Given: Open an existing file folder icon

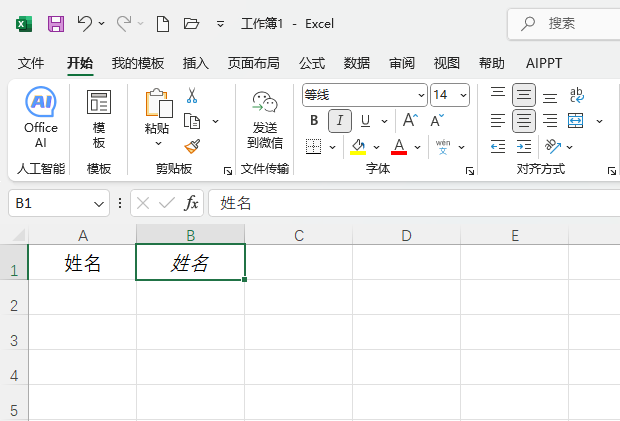Looking at the screenshot, I should (191, 24).
